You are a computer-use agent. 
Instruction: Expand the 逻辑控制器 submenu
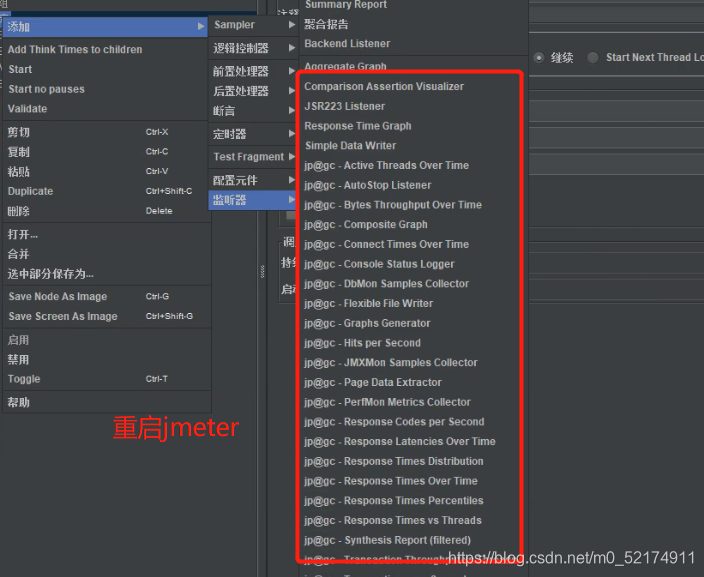(x=254, y=48)
